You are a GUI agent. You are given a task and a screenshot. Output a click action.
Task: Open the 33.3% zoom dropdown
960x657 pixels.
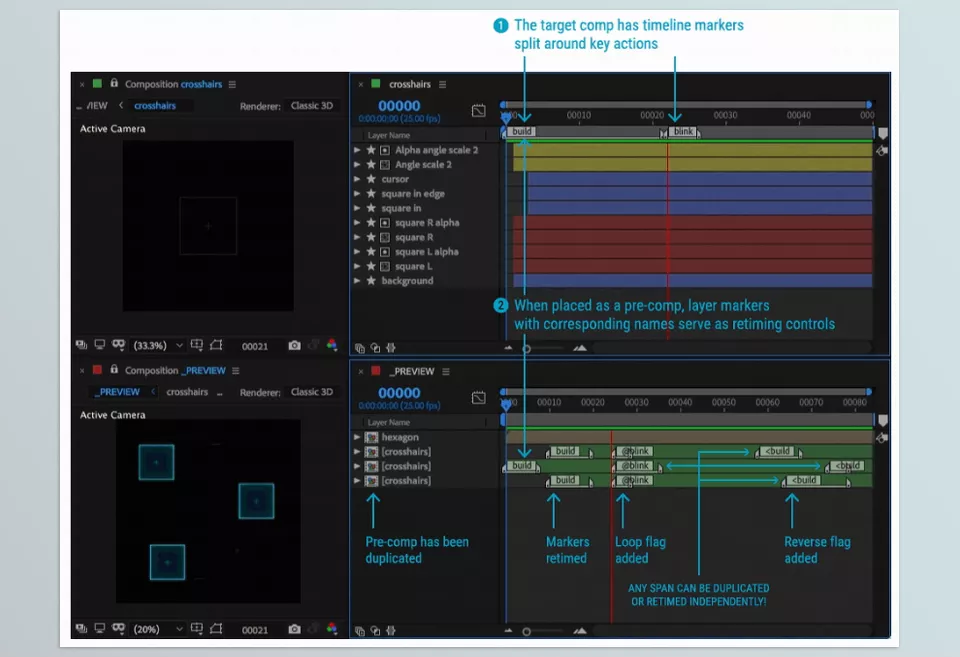coord(158,345)
